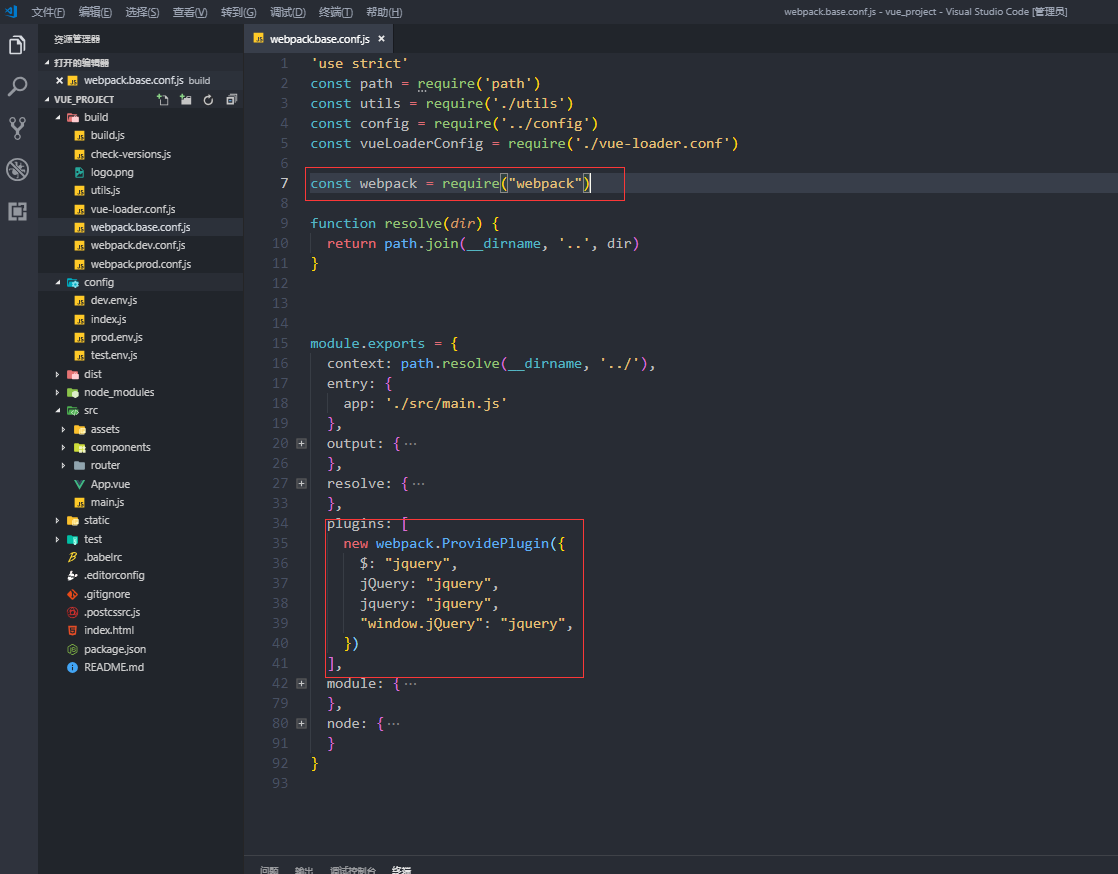Click the VS Code logo in title bar
This screenshot has height=874, width=1118.
(11, 11)
